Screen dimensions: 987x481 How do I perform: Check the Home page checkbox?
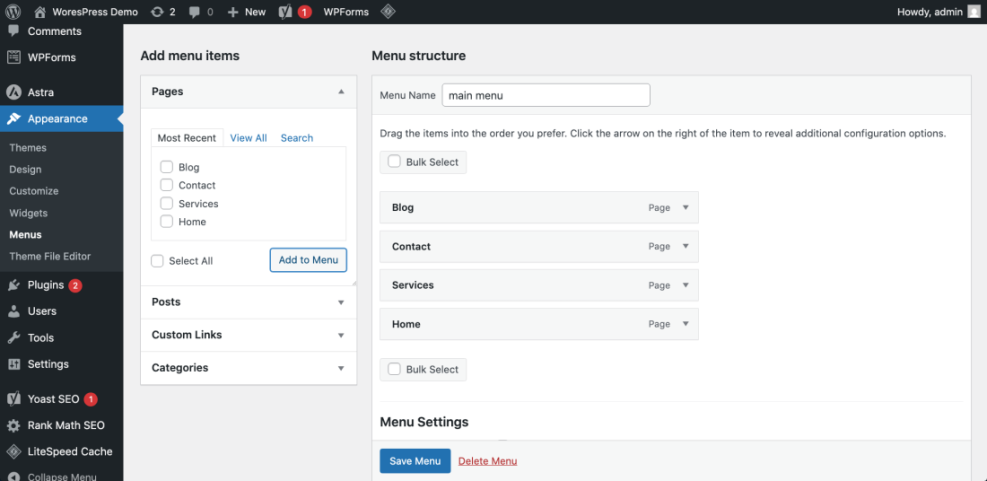[x=166, y=222]
